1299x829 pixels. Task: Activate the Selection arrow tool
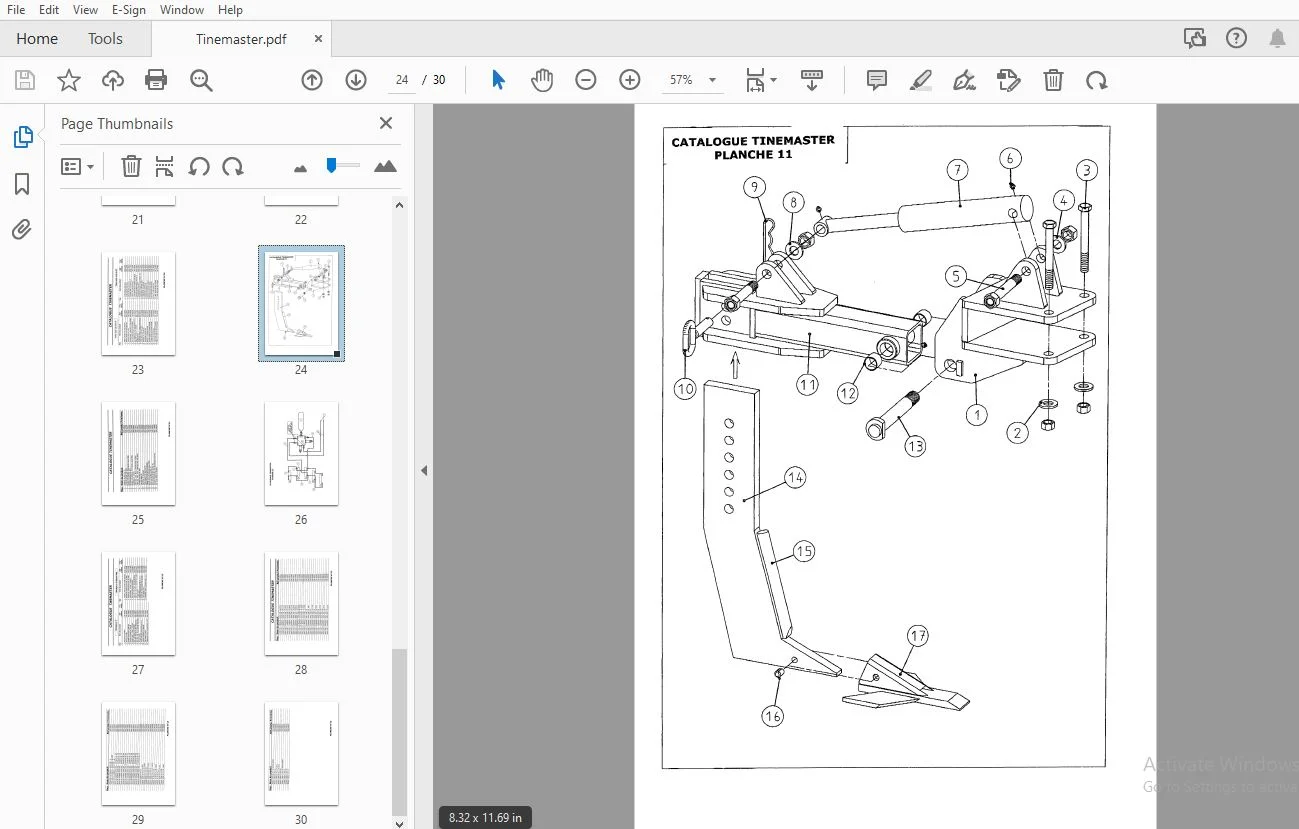click(x=498, y=80)
